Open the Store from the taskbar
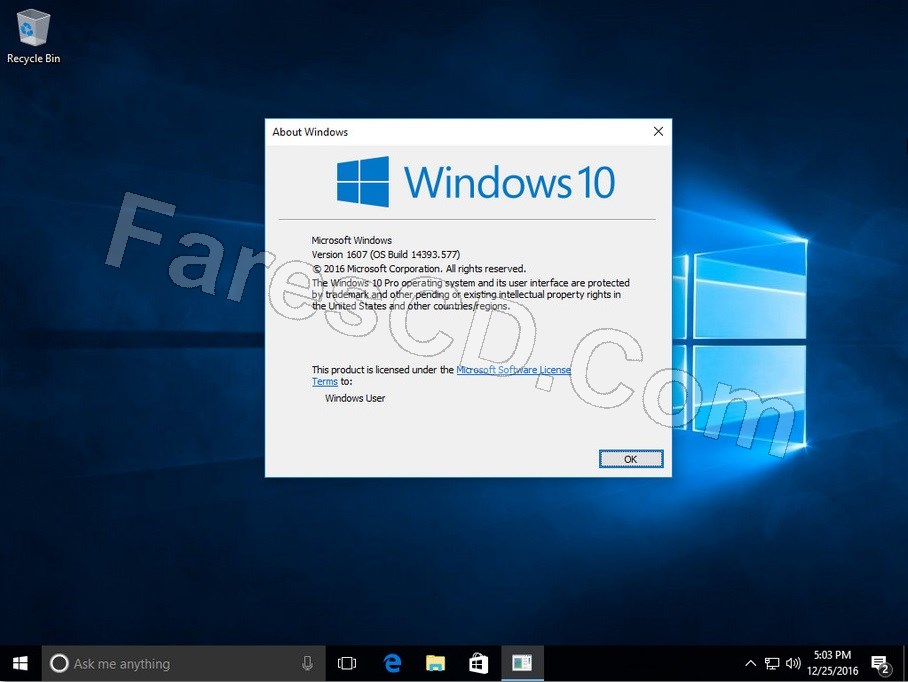 (478, 663)
